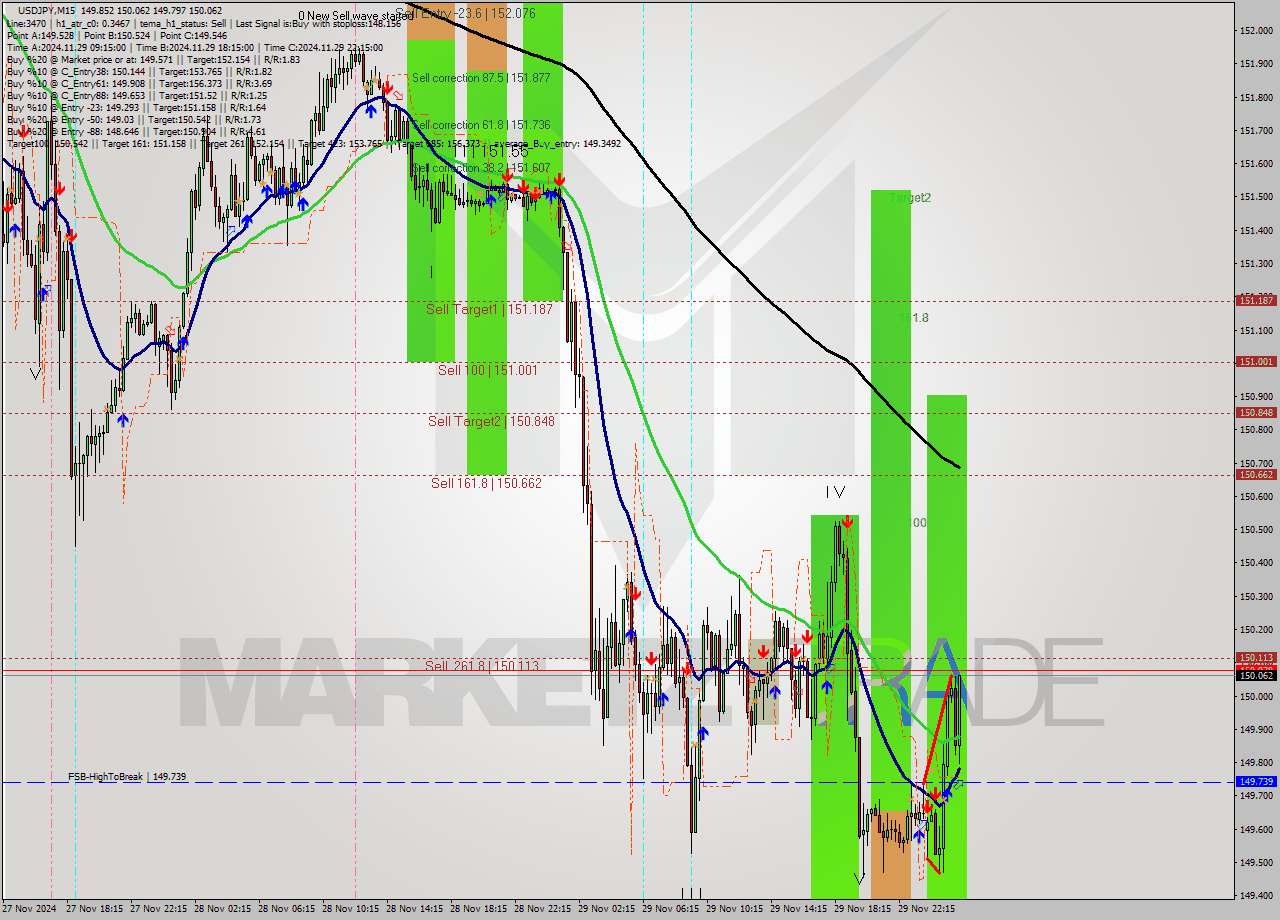Click the 'FSB-HighToBreak | 149.739' label
1280x920 pixels.
coord(127,777)
